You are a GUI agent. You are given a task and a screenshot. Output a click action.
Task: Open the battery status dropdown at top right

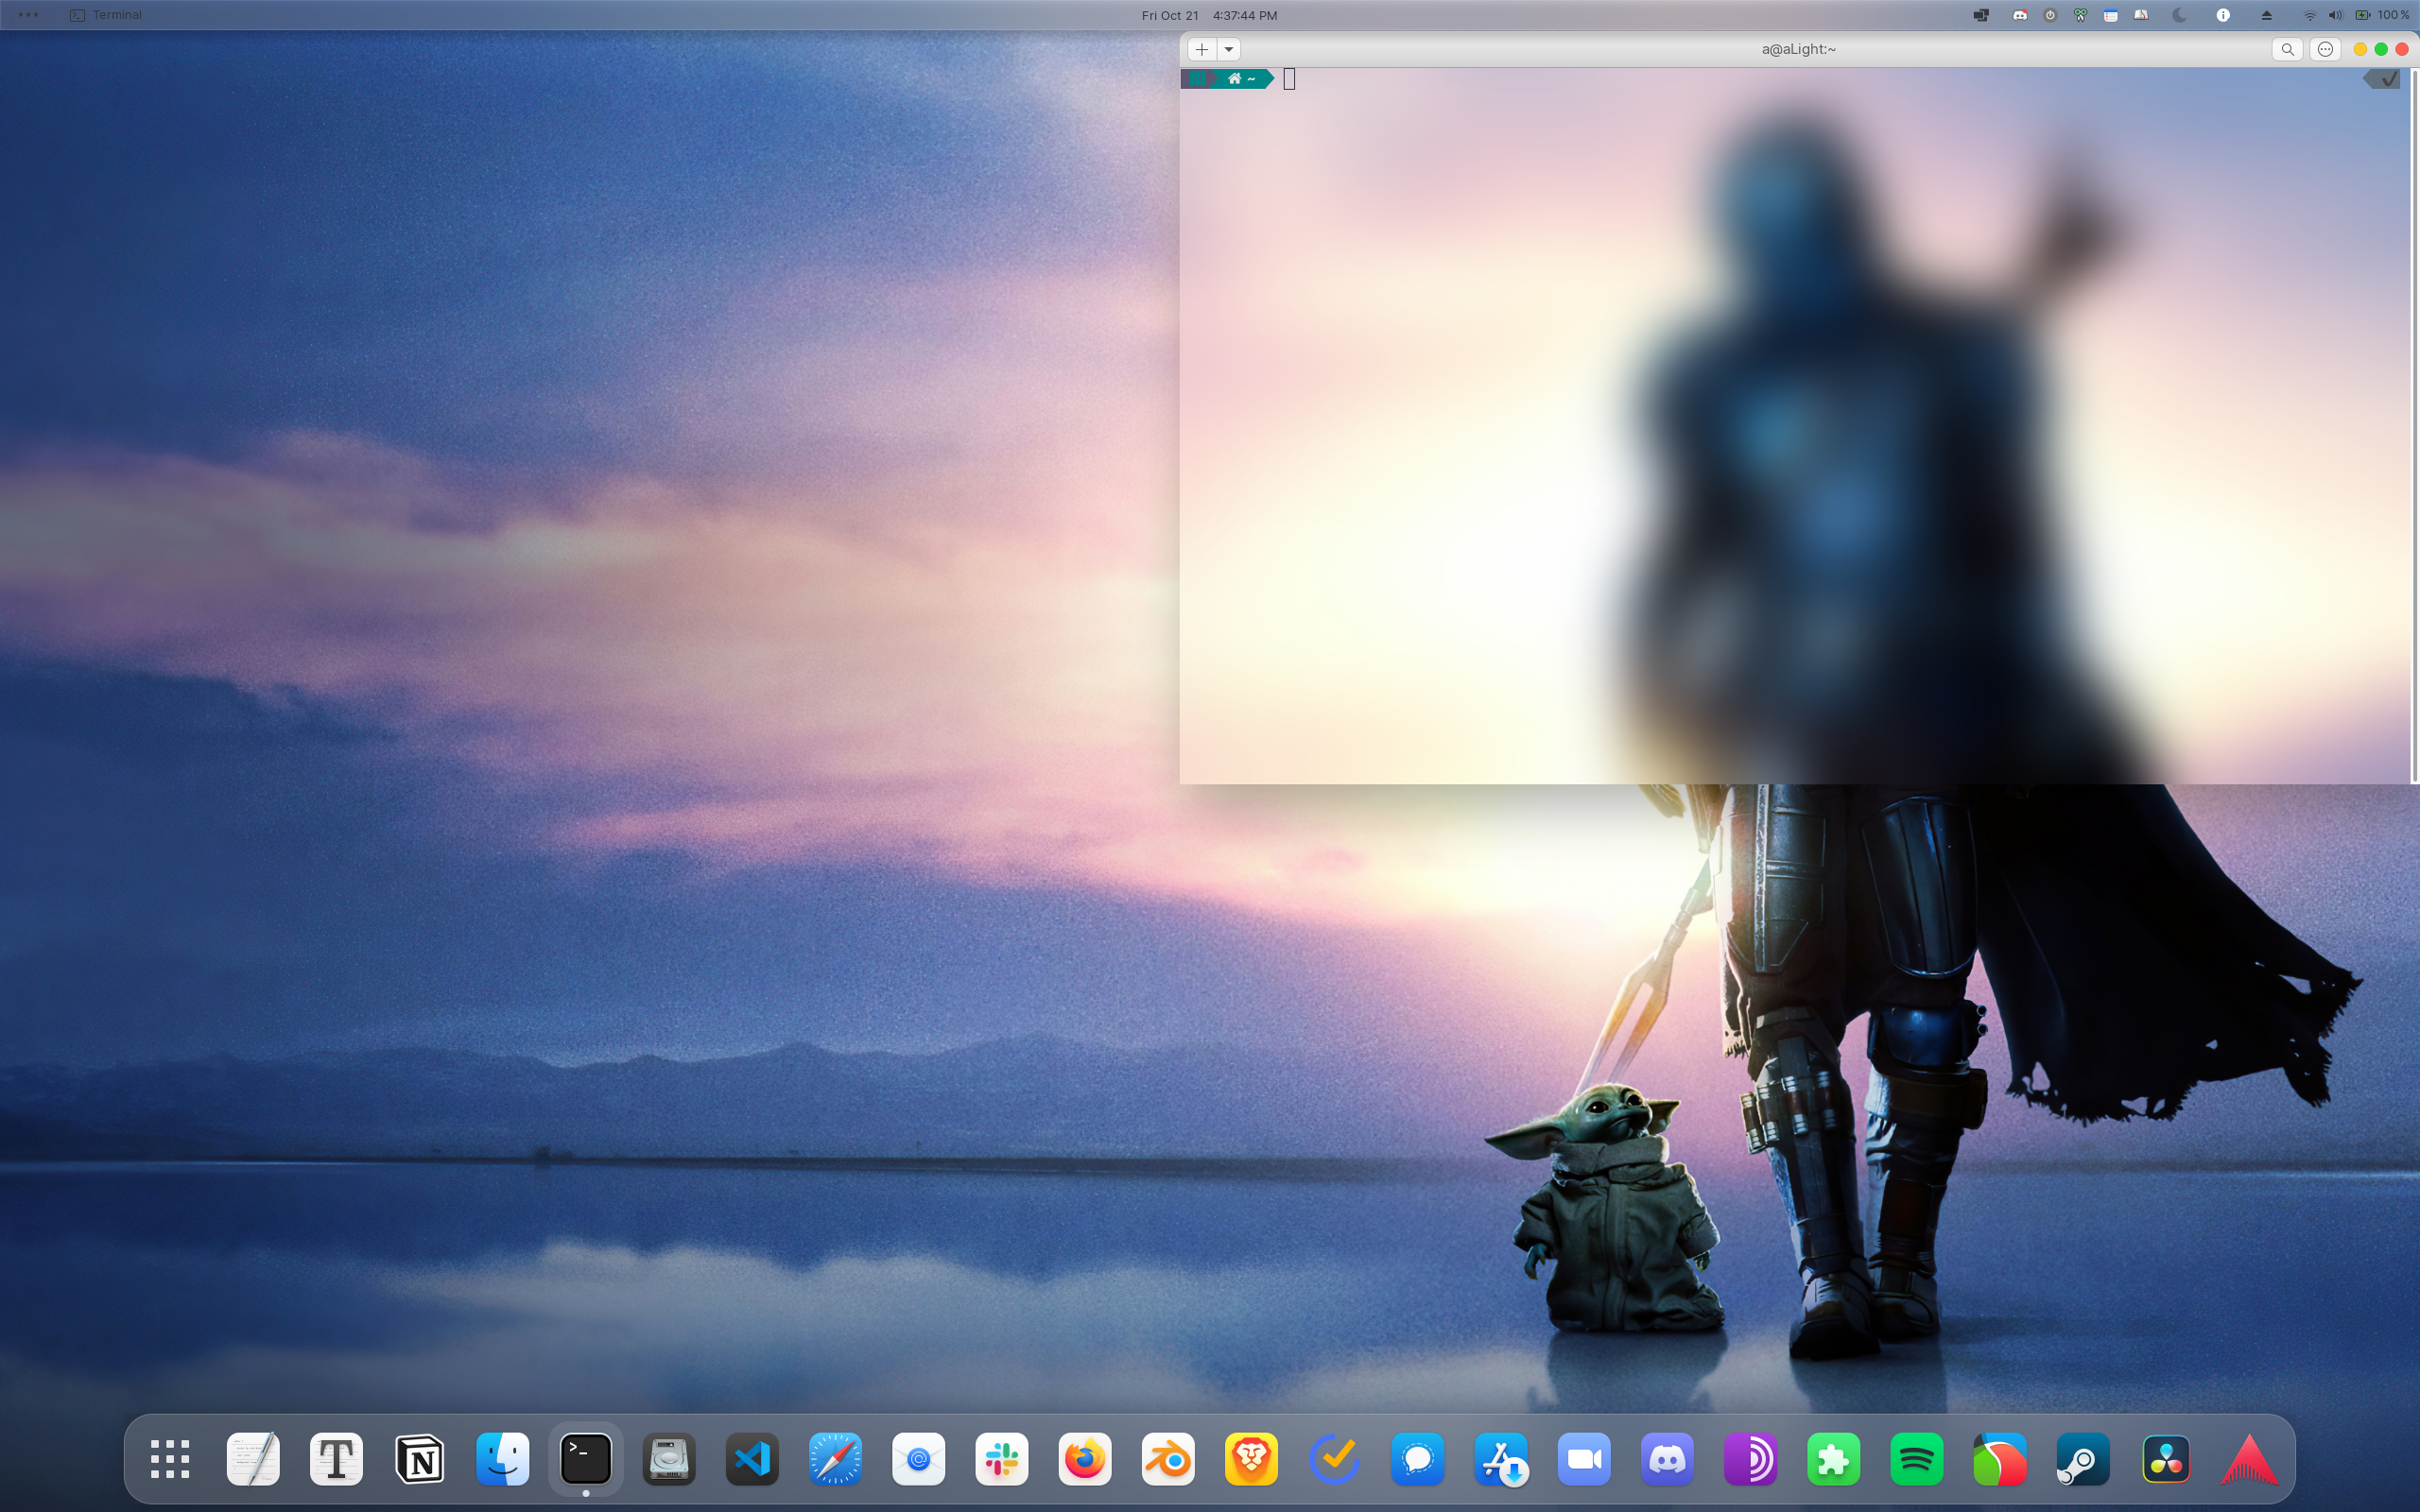coord(2363,15)
